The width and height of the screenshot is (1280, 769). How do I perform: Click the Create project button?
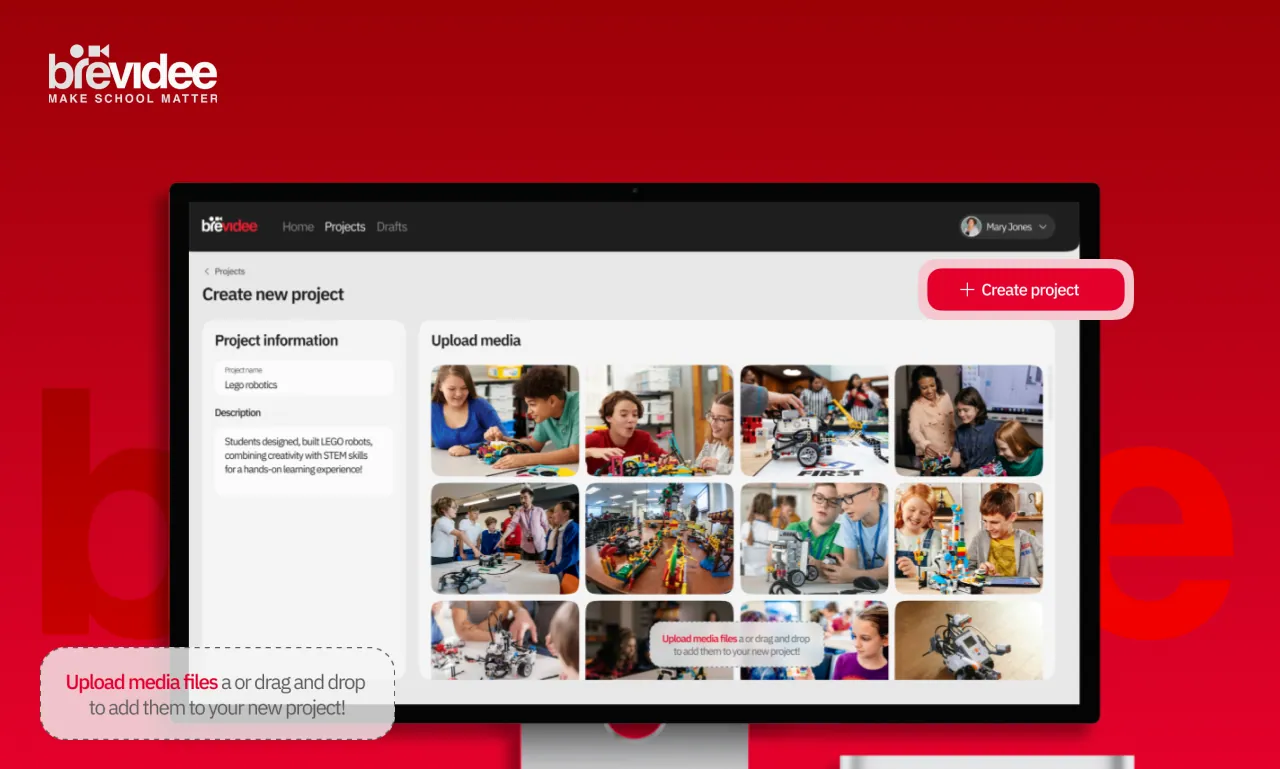[x=1026, y=290]
